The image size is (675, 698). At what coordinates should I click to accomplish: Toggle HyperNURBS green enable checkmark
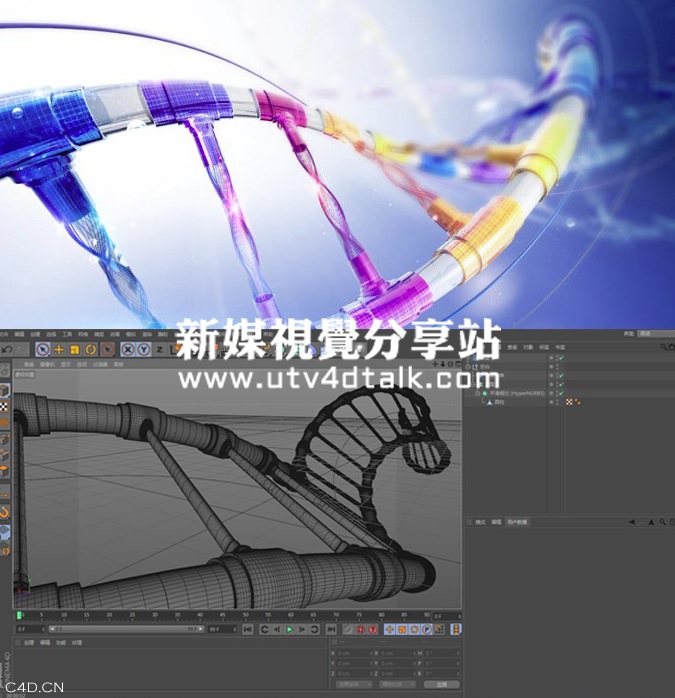[561, 394]
